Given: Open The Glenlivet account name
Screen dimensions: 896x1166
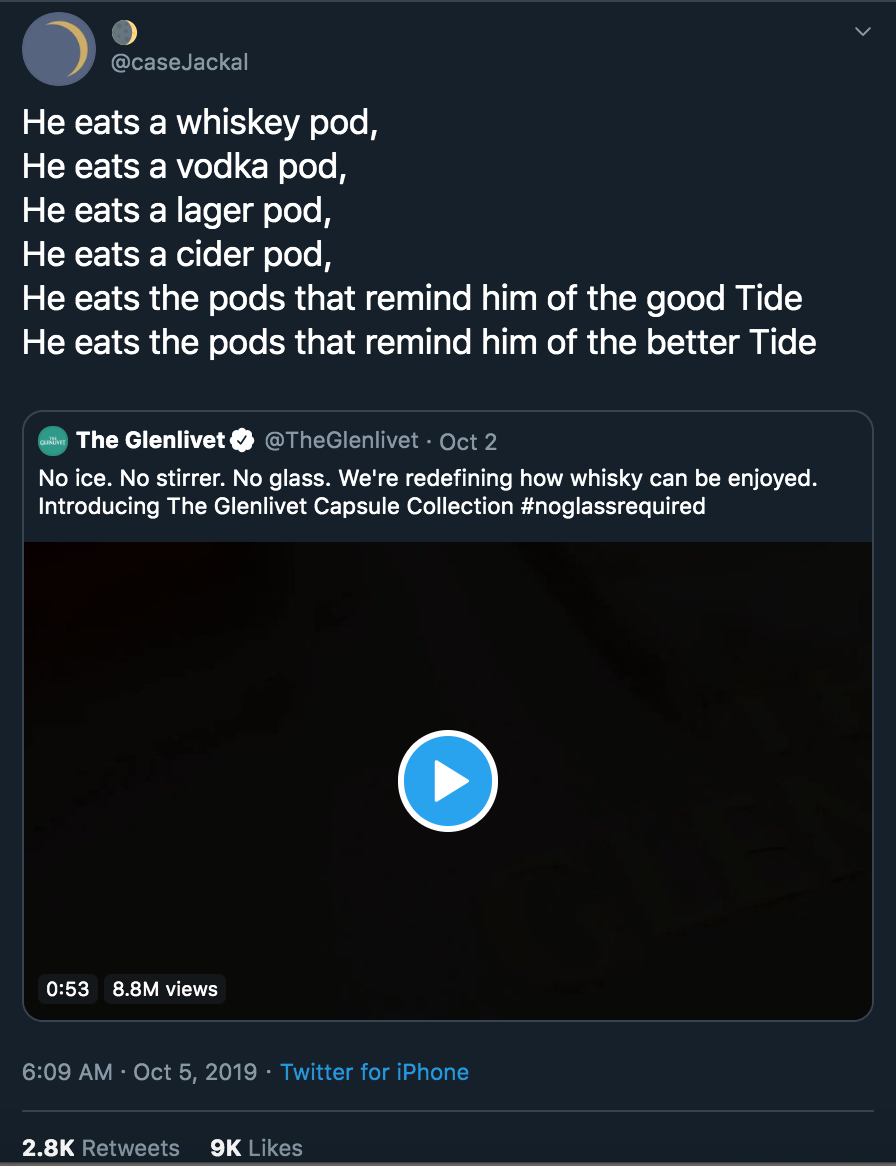Looking at the screenshot, I should pos(150,440).
